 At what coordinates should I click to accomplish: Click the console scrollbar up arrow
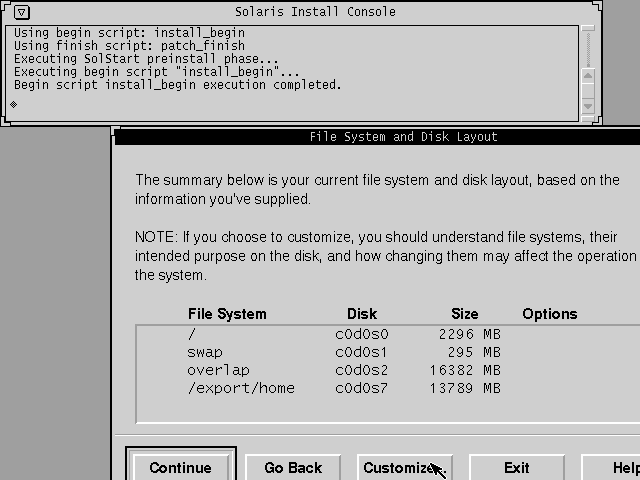click(588, 76)
